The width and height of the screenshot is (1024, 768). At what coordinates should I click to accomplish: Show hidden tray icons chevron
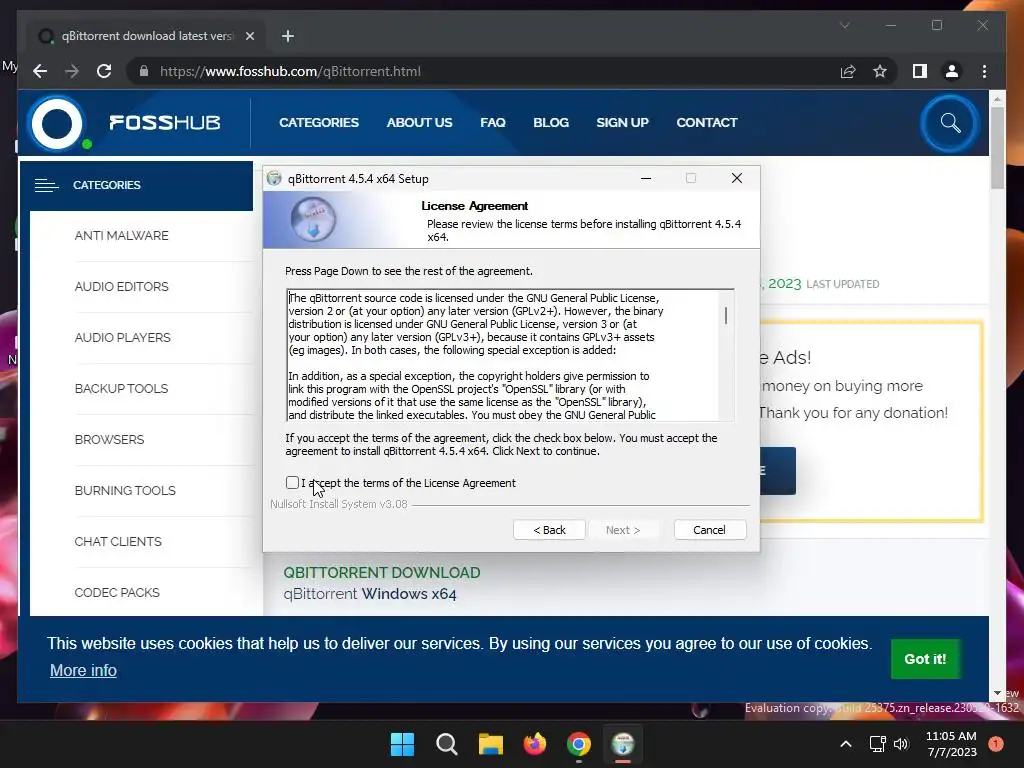tap(845, 744)
